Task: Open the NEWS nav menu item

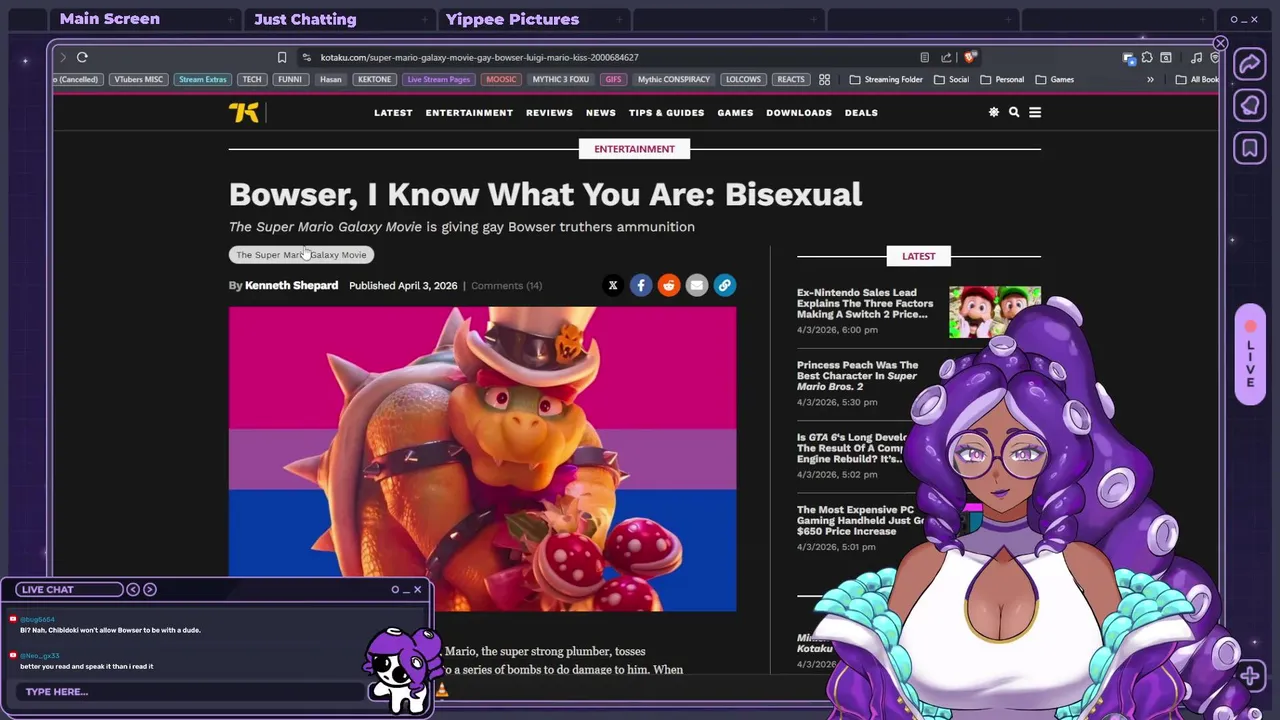Action: coord(601,113)
